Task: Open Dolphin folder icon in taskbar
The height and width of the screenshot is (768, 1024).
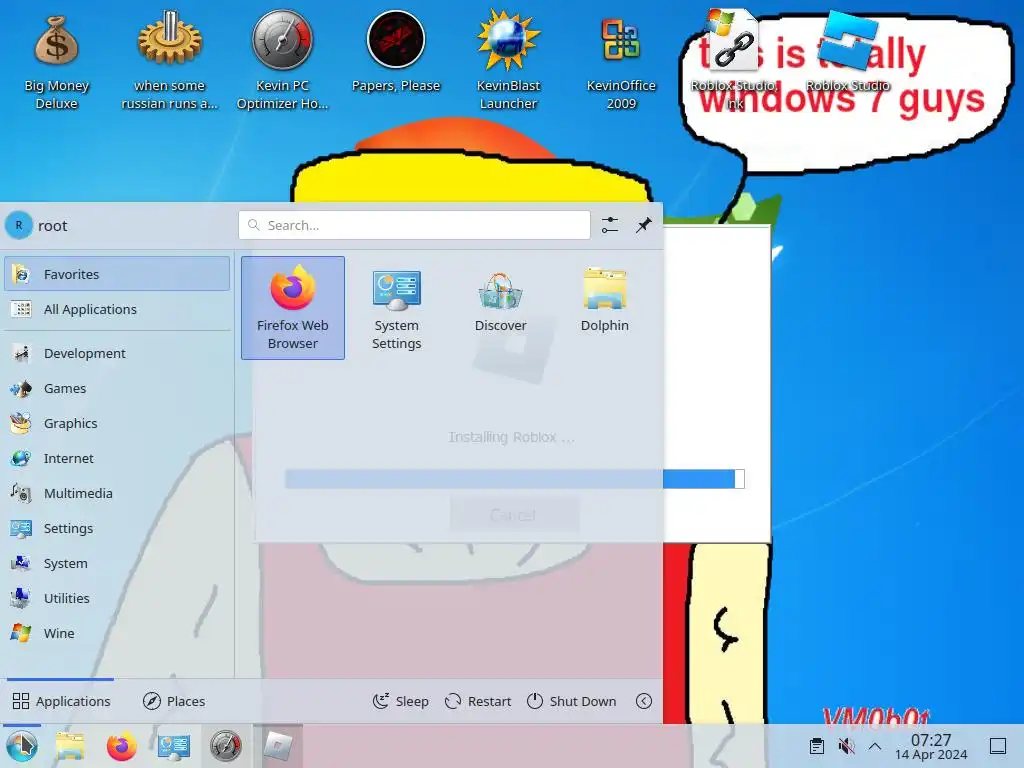Action: [x=70, y=746]
